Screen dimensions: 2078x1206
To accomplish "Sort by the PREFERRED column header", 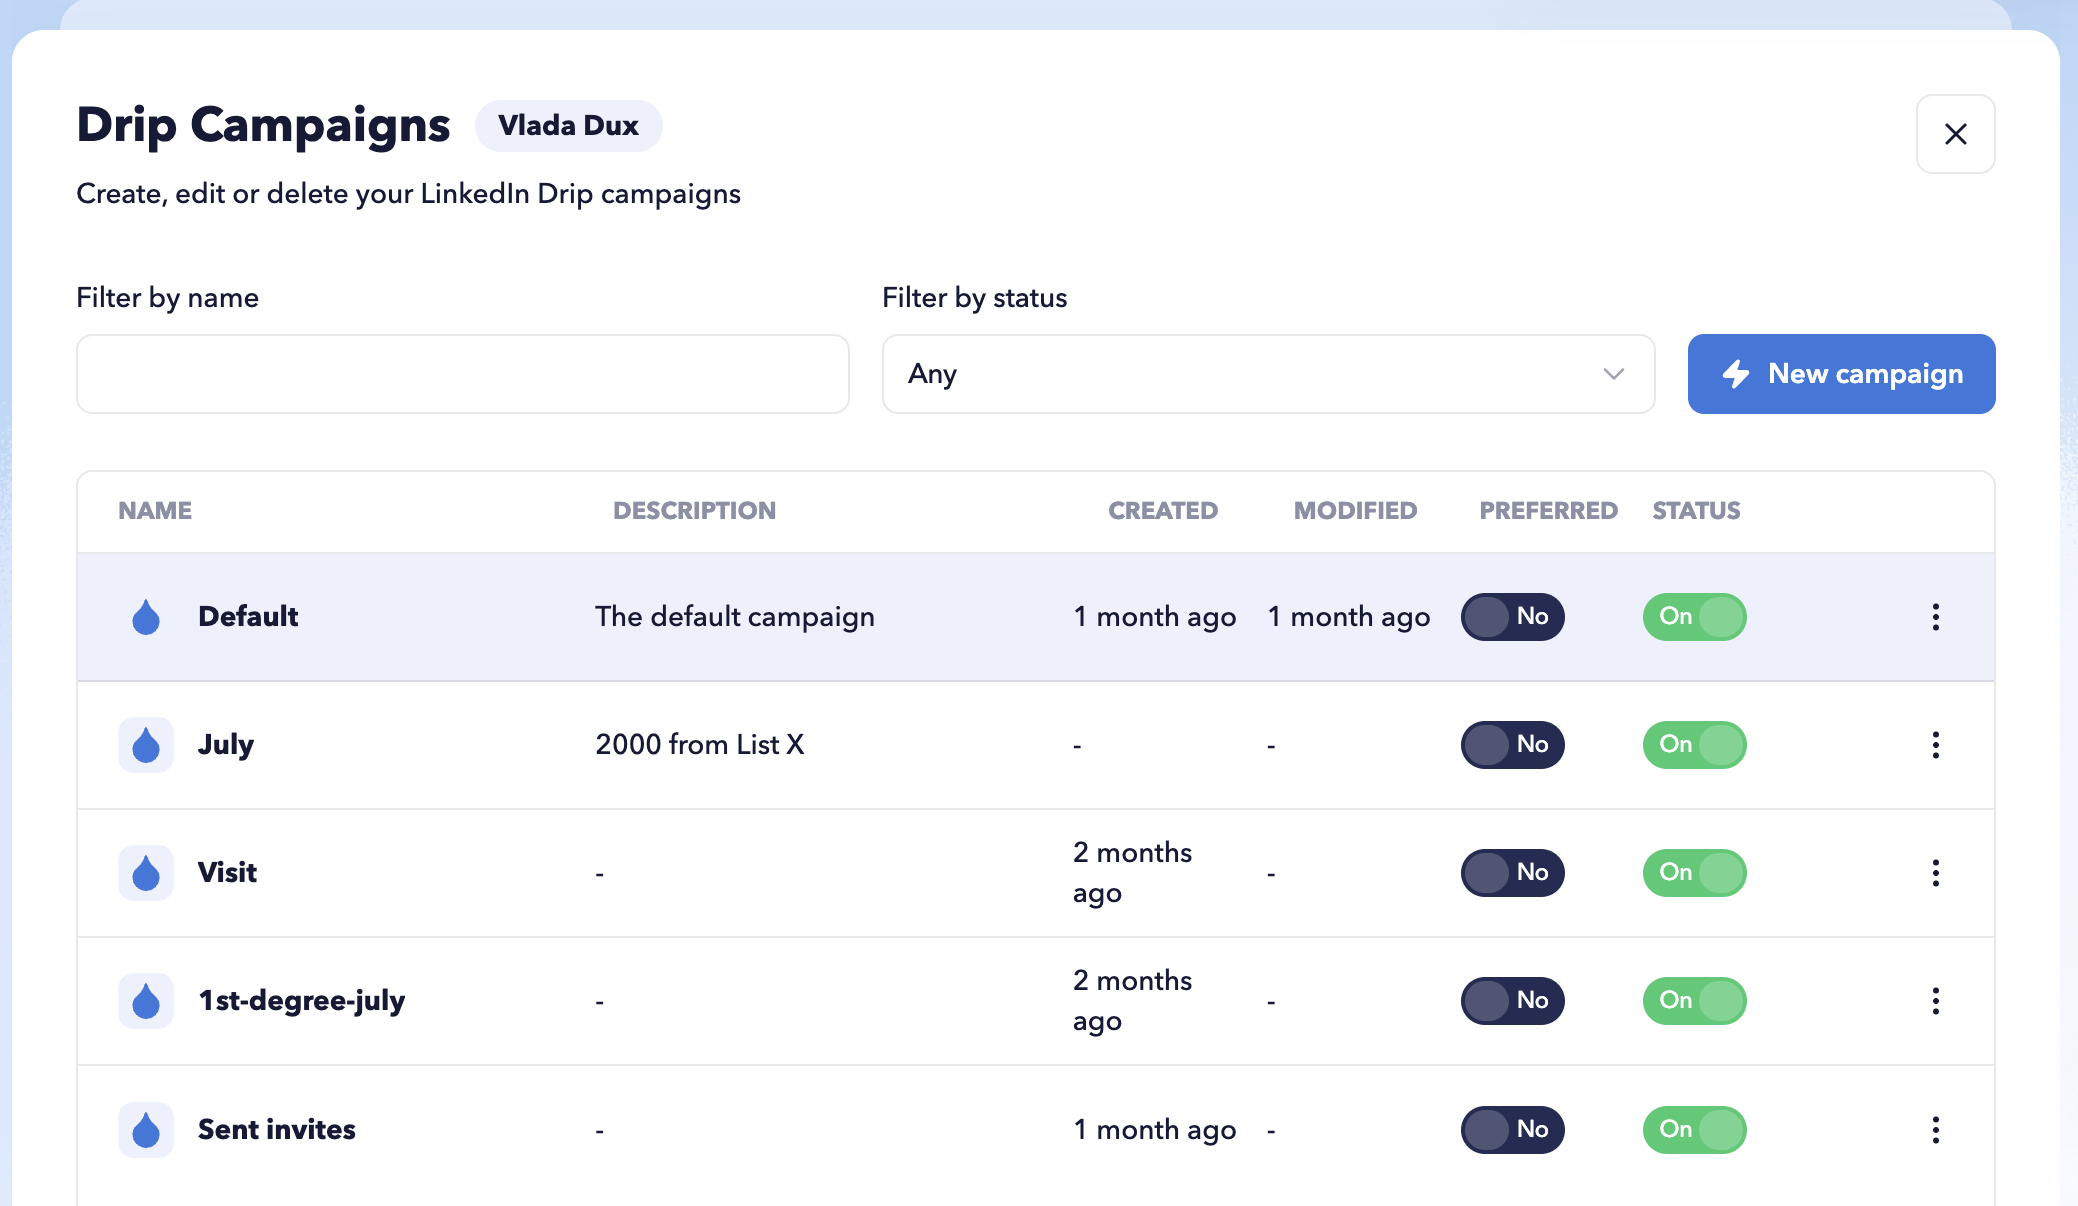I will tap(1548, 511).
